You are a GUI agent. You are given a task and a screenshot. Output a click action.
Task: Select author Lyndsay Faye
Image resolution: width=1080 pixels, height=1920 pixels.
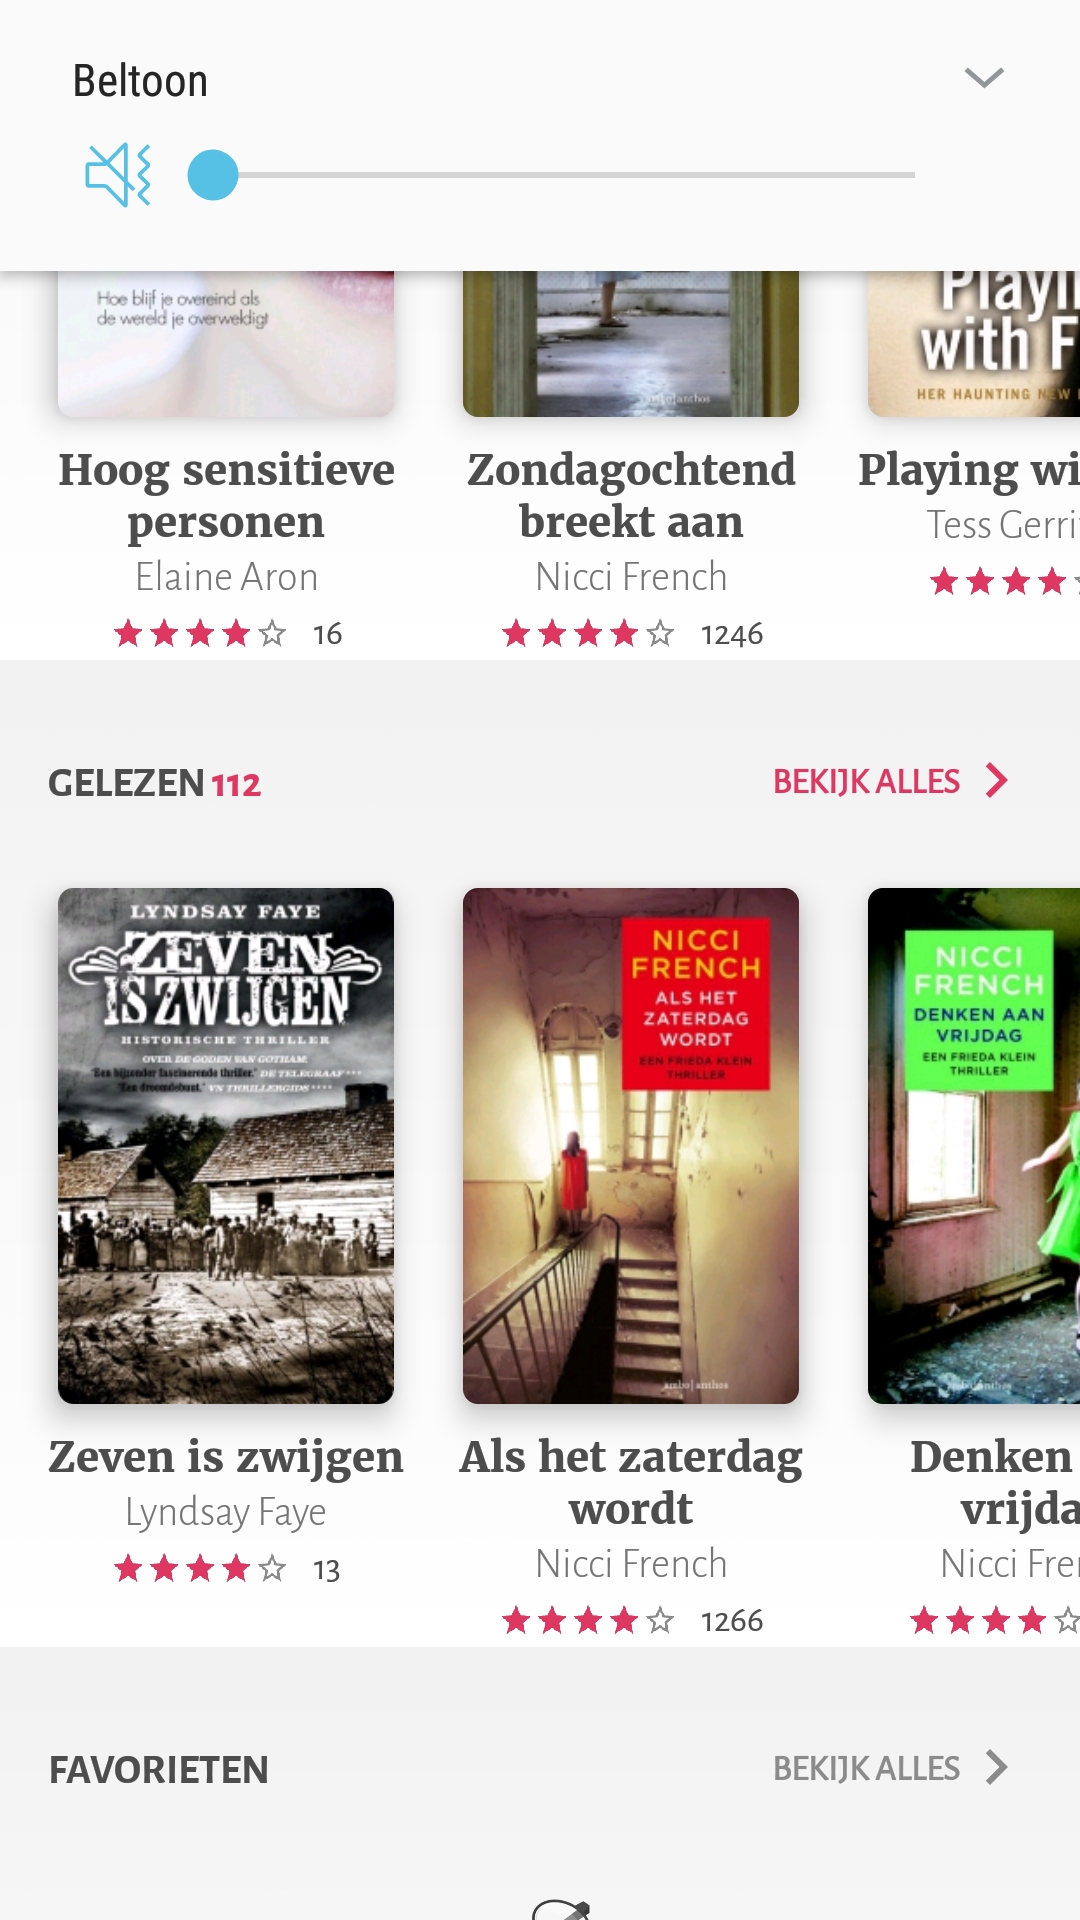pos(226,1512)
